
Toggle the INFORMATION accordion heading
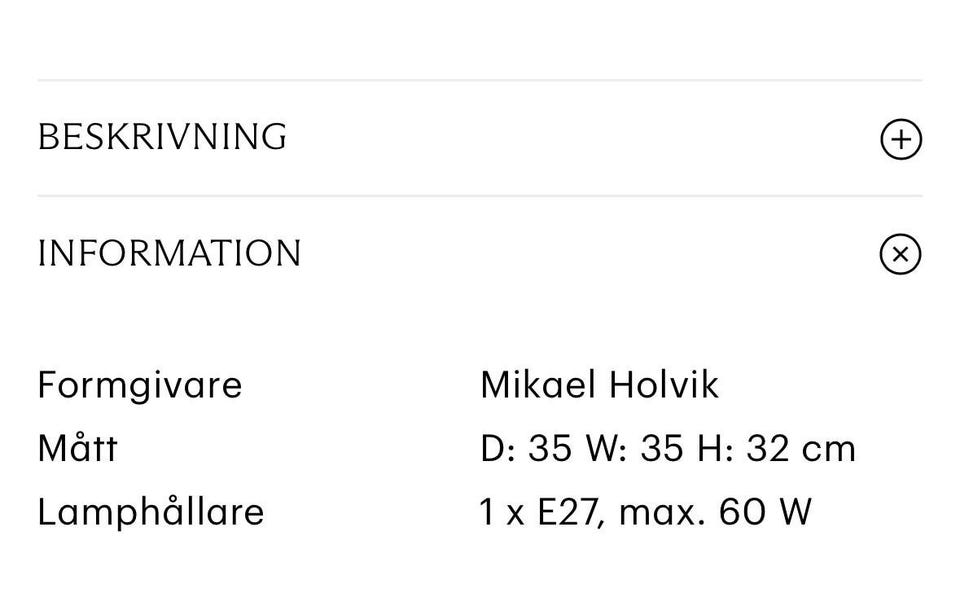[x=169, y=254]
